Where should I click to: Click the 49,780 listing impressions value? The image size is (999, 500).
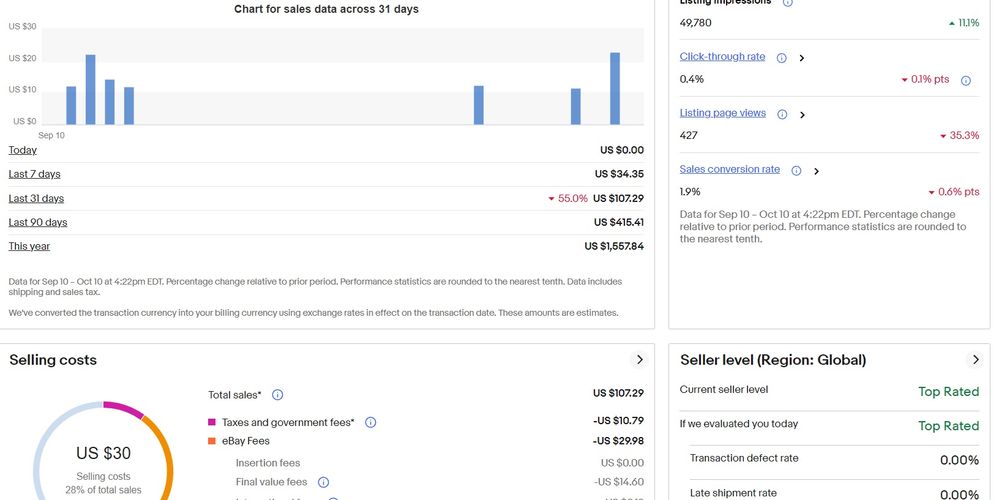point(696,23)
